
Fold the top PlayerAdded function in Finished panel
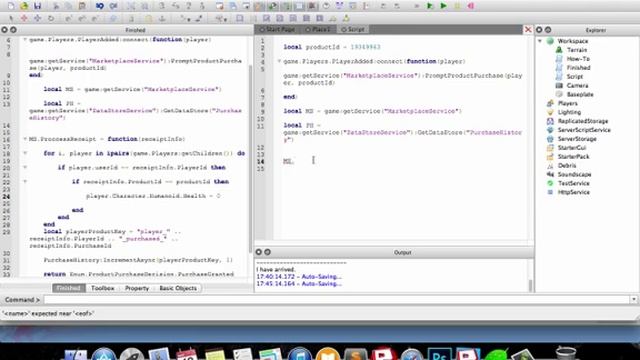(x=25, y=40)
